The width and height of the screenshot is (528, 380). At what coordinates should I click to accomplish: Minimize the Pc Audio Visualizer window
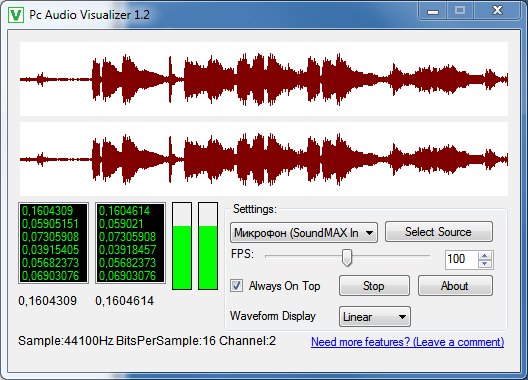[433, 11]
